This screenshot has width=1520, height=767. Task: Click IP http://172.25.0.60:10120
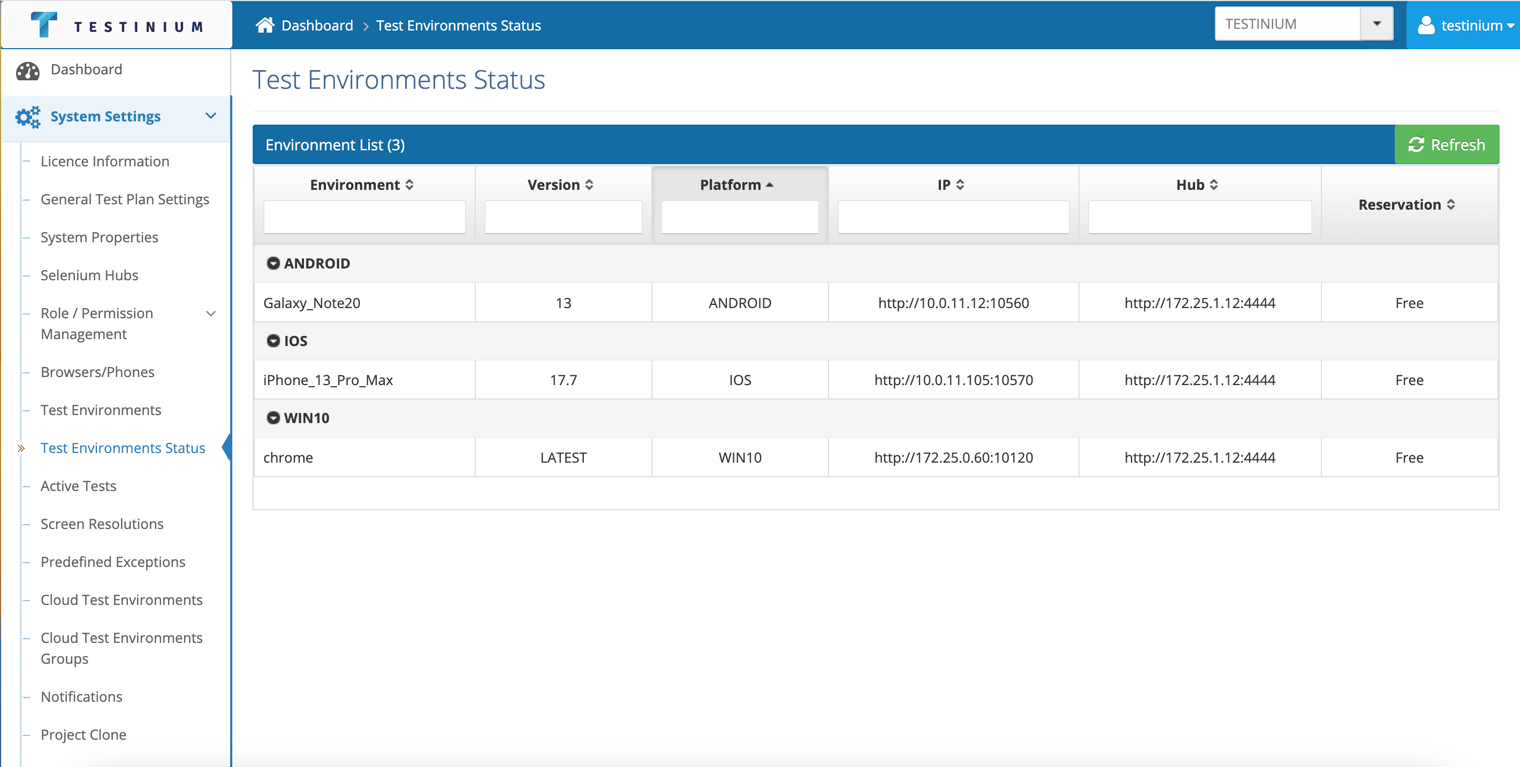pos(953,457)
